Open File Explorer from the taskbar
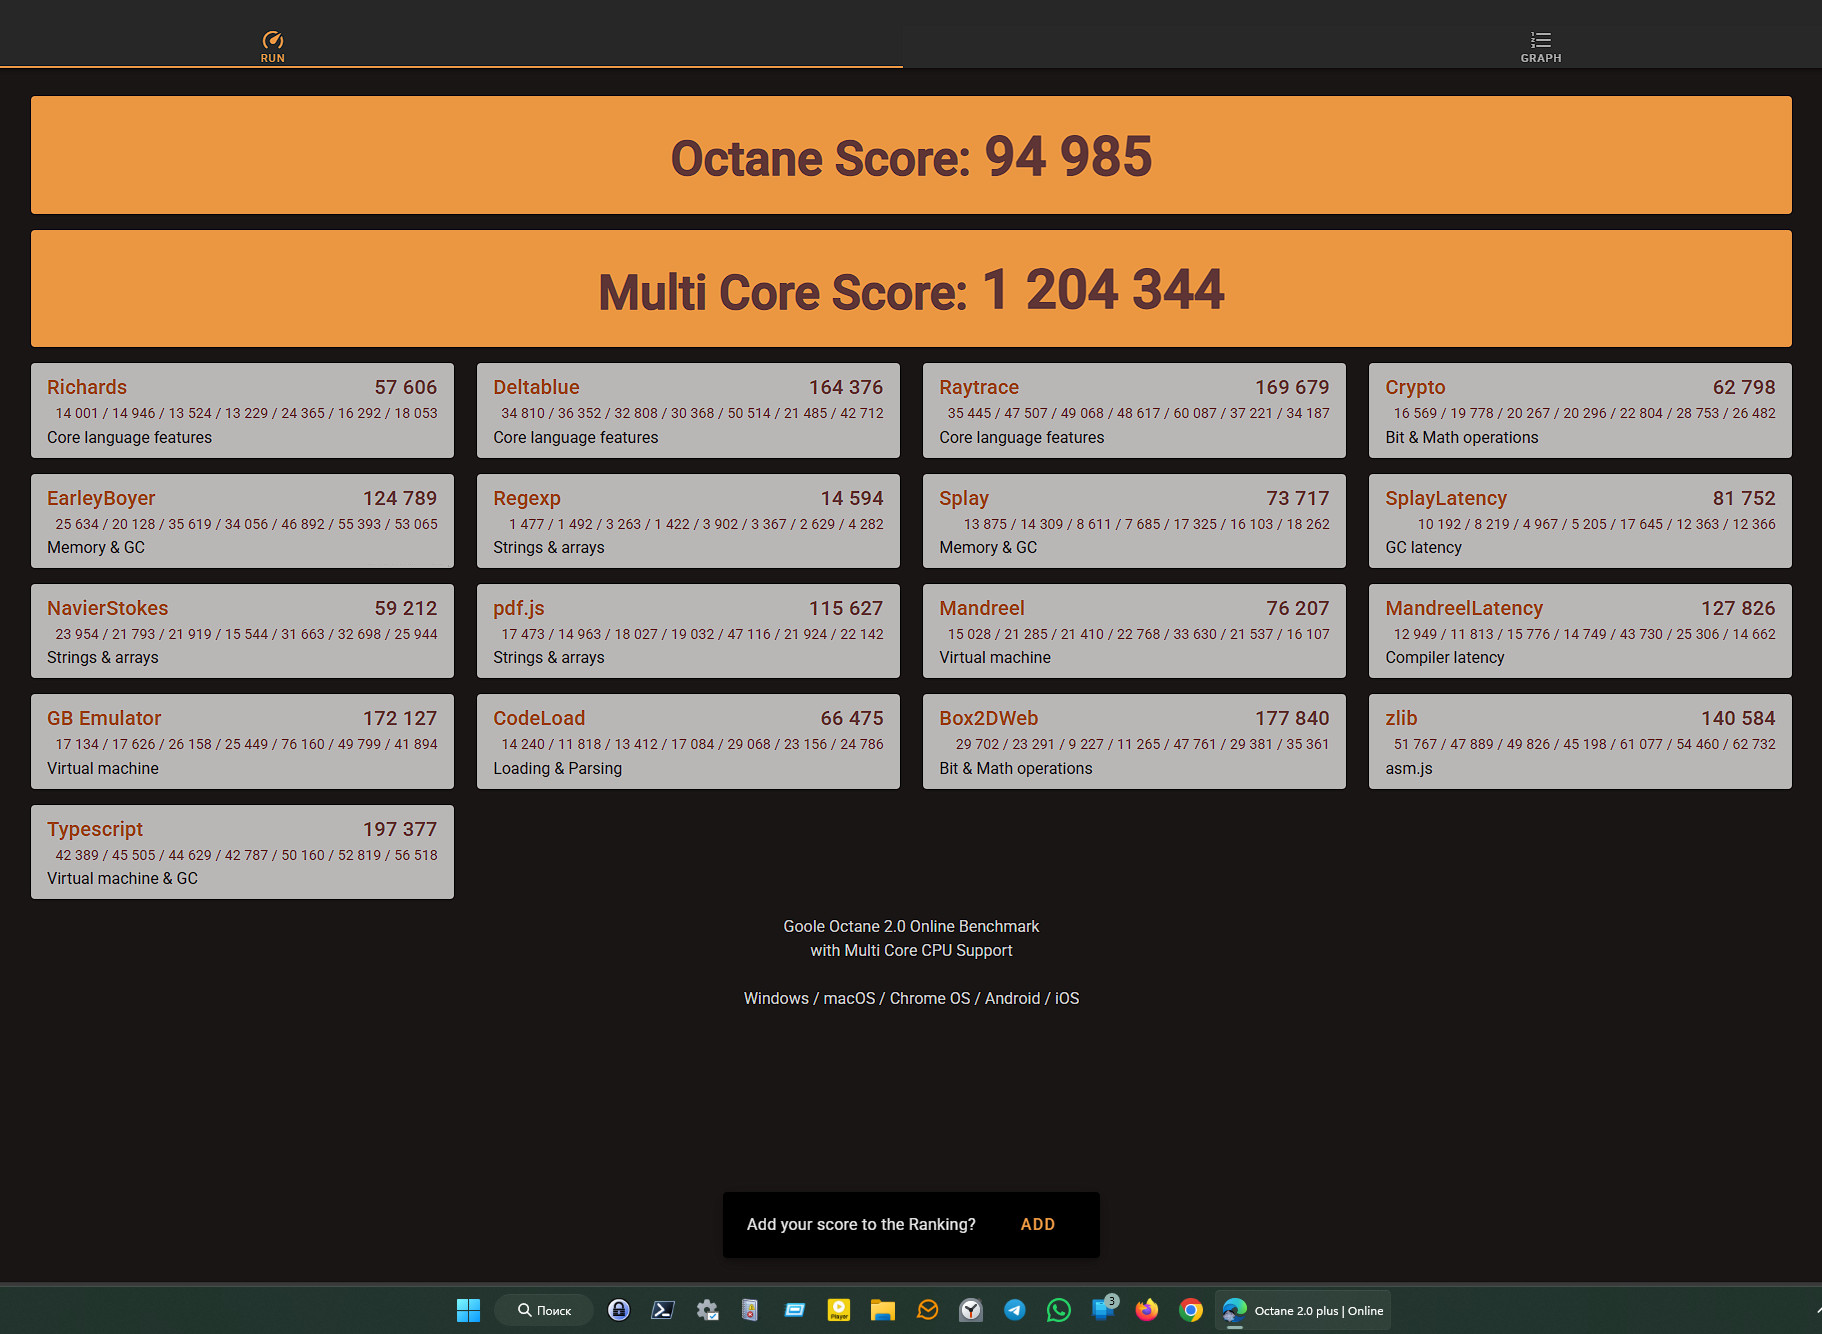Screen dimensions: 1822x1334 (882, 1310)
